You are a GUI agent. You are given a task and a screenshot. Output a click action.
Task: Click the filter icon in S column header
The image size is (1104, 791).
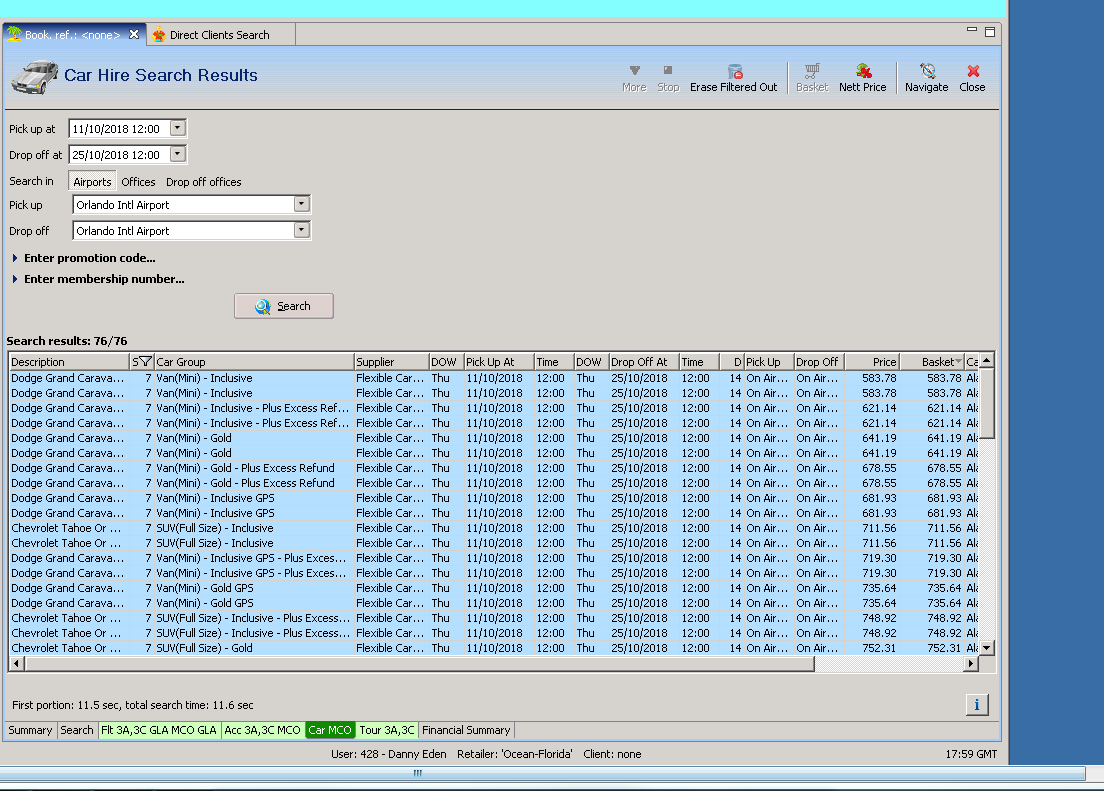point(145,362)
